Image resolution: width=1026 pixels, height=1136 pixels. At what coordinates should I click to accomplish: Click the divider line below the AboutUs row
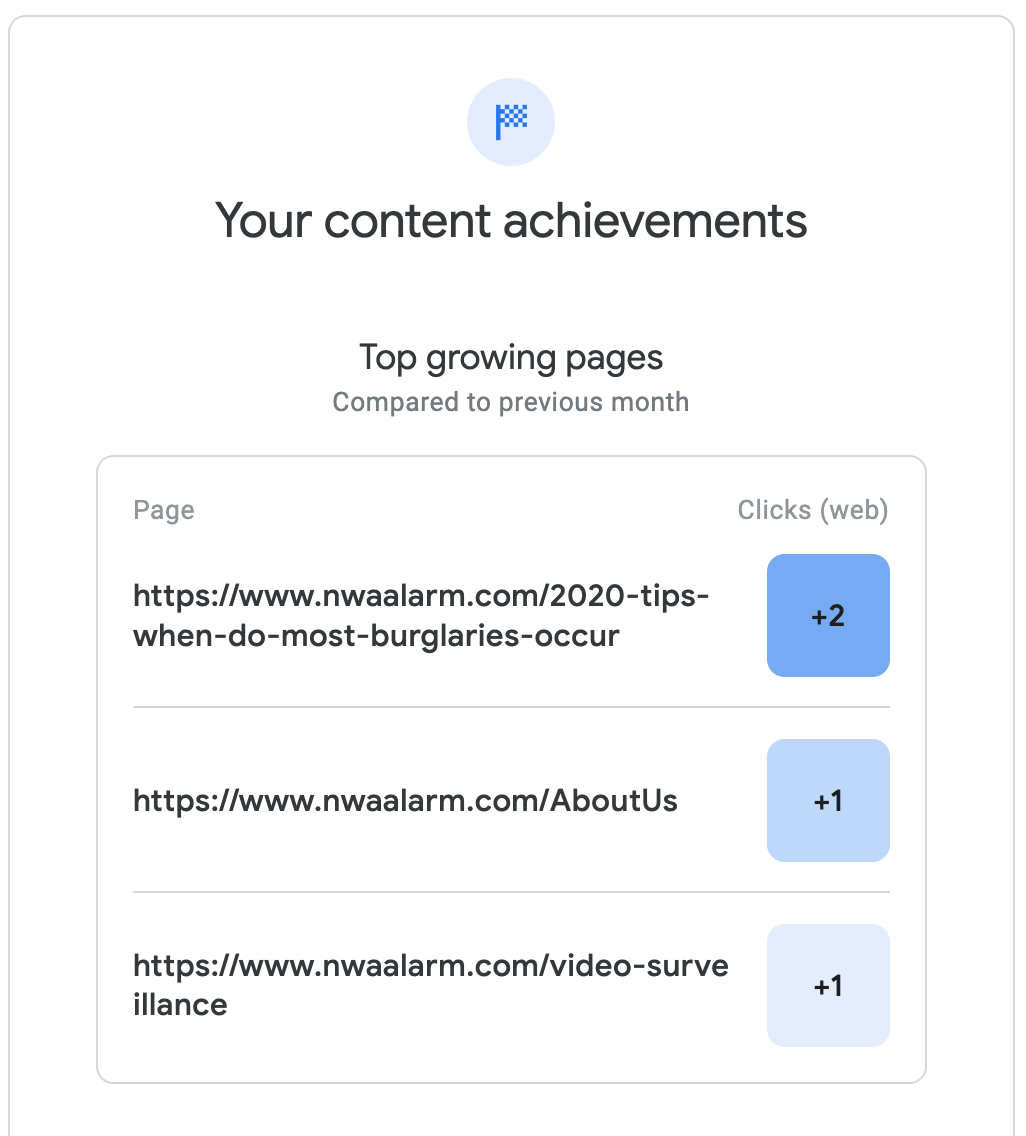pos(450,892)
